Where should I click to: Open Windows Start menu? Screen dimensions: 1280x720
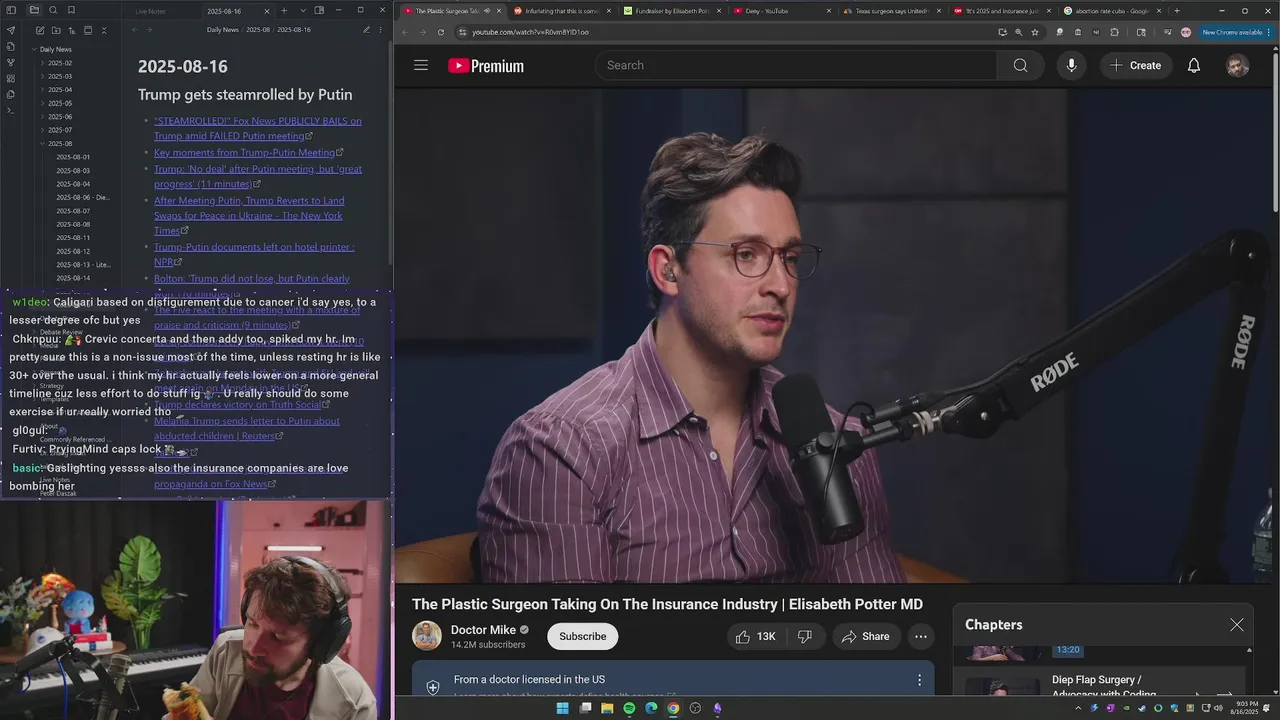(562, 708)
